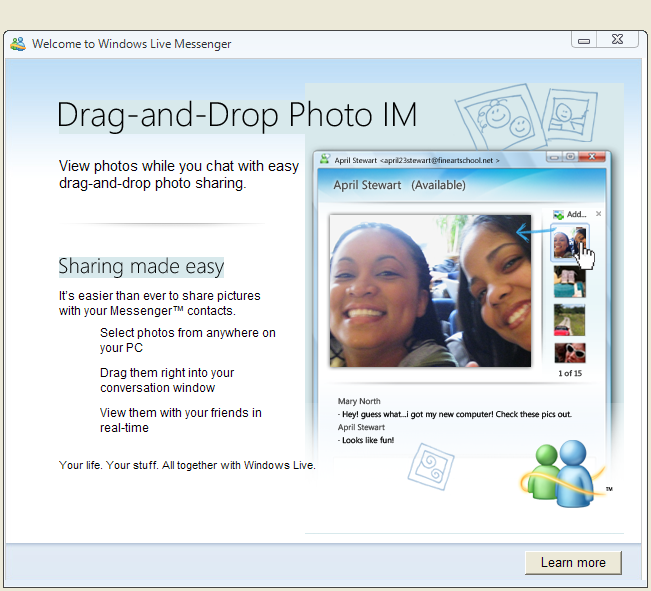The image size is (651, 591).
Task: Click the '1 of 15' photo counter
Action: [570, 373]
